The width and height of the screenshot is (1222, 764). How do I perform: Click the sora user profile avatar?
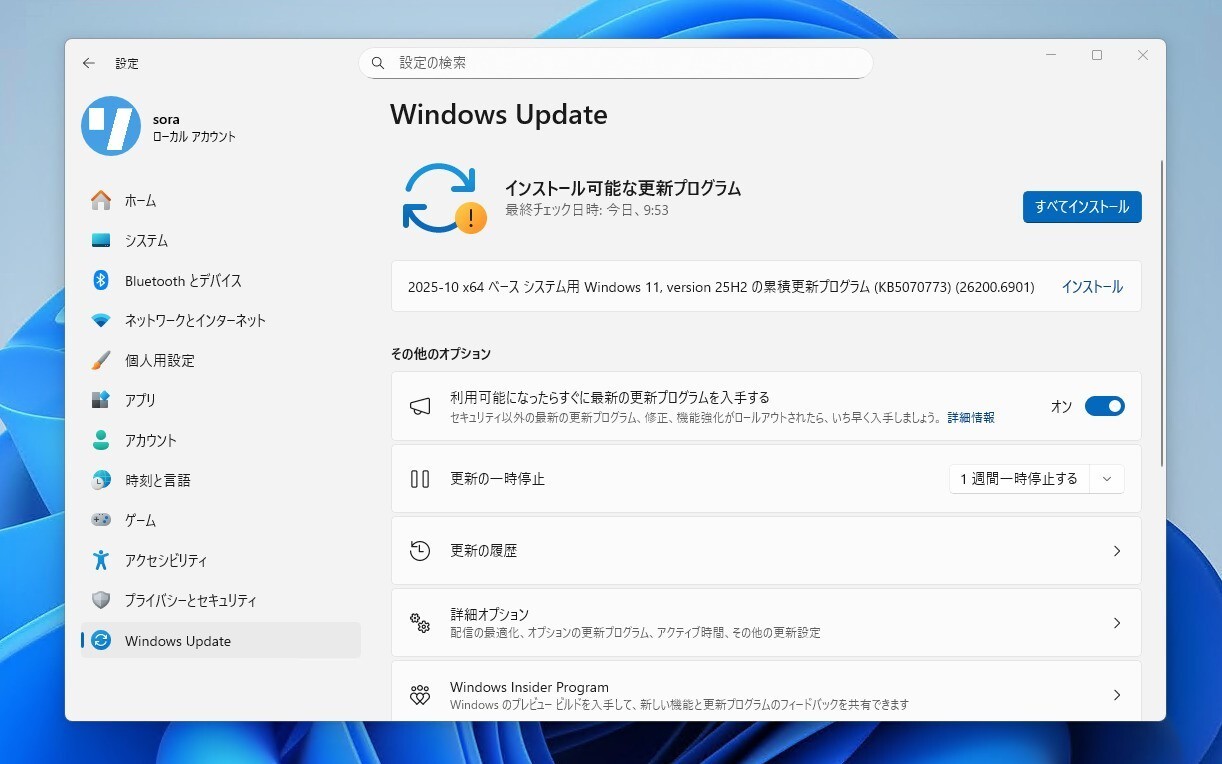[x=110, y=126]
